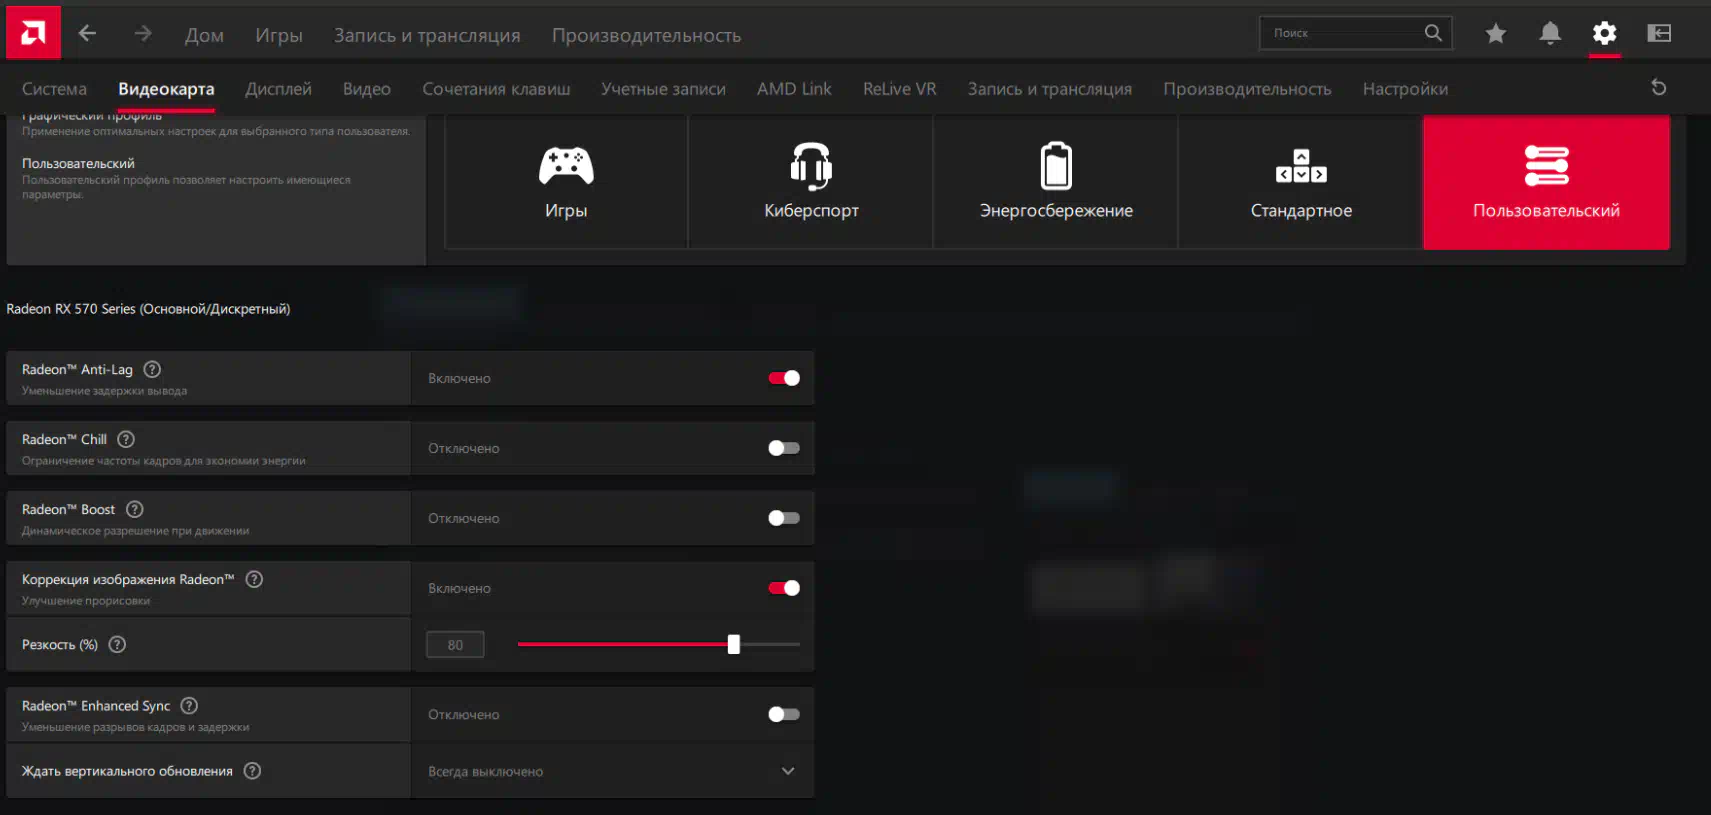Open help for Резкость (%)

click(x=117, y=644)
